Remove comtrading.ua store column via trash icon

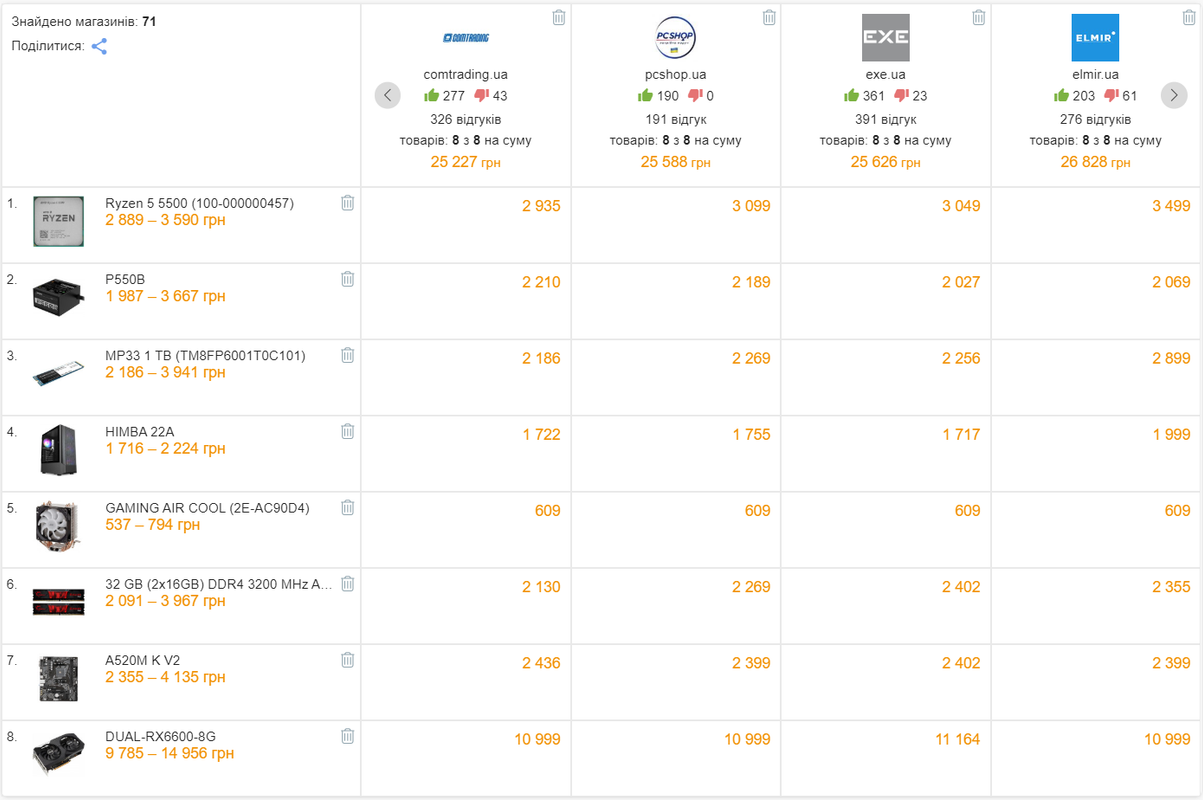(558, 17)
